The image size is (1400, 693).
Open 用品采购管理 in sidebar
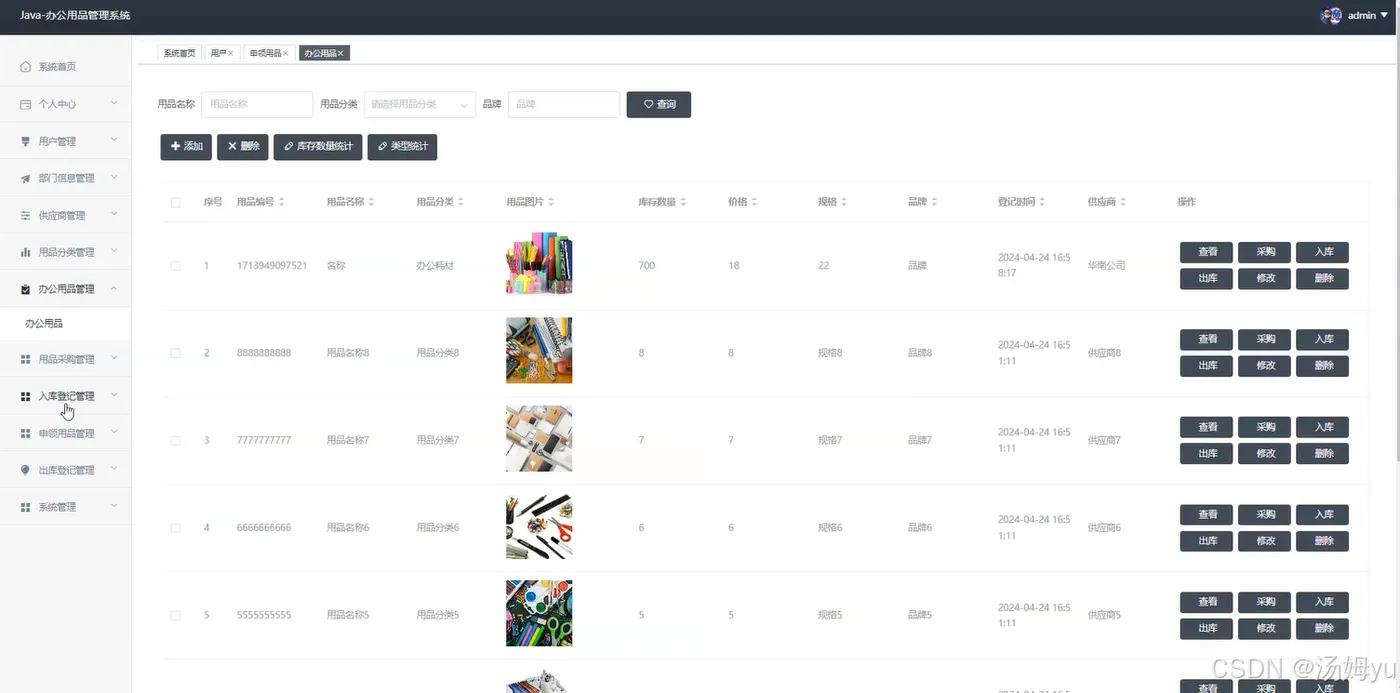click(x=65, y=359)
